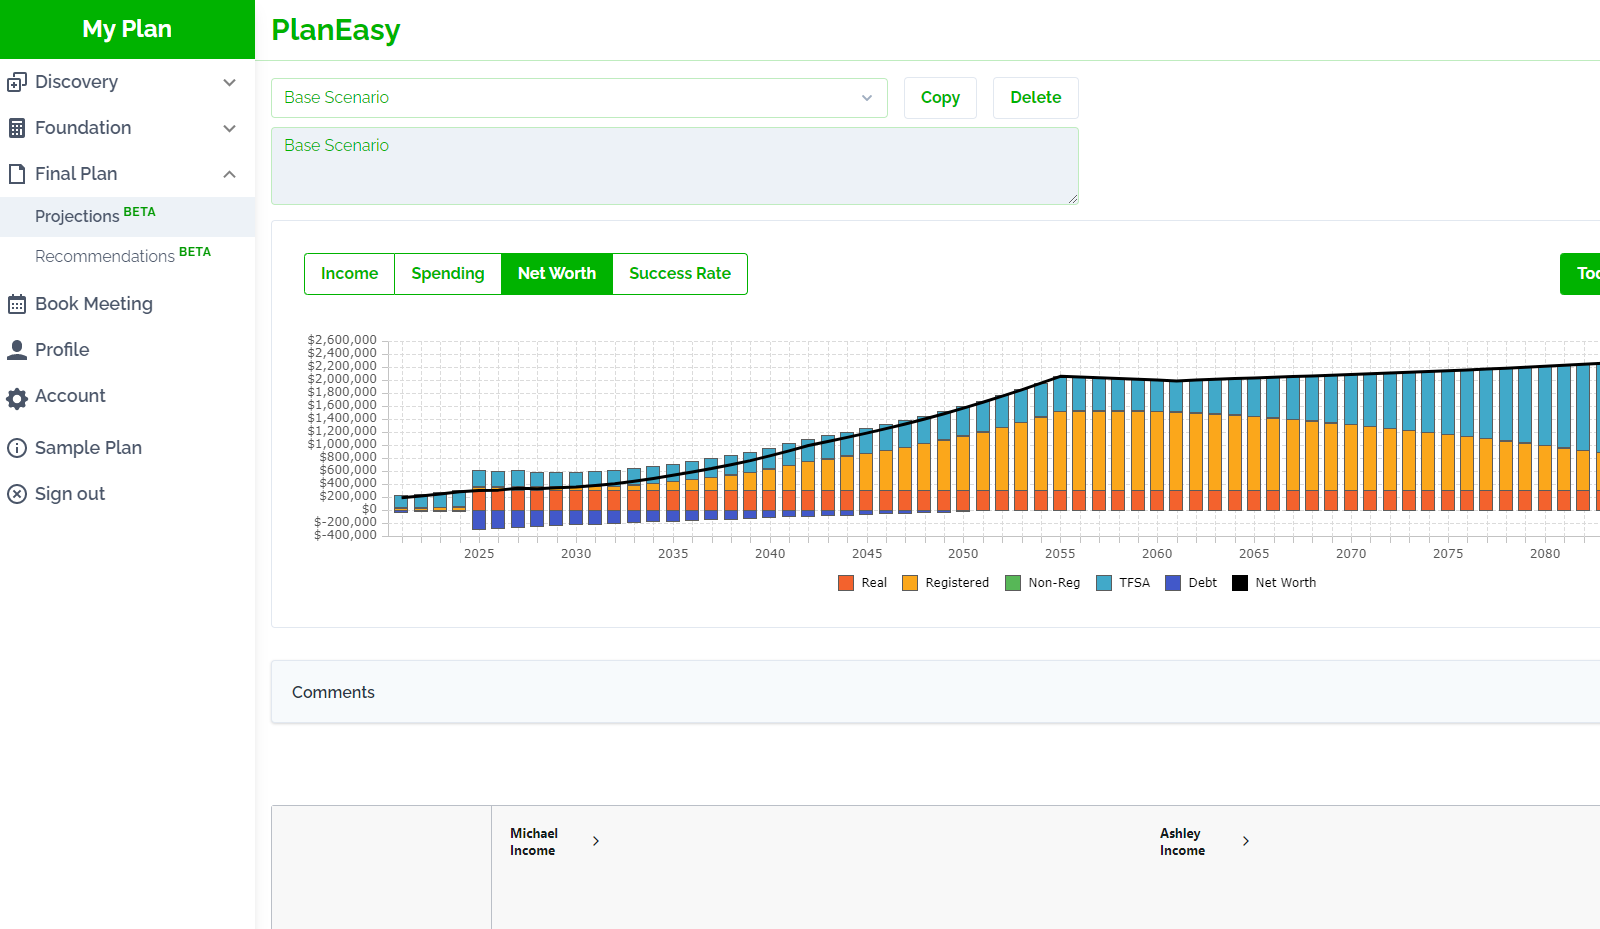
Task: Open the Base Scenario dropdown
Action: 579,98
